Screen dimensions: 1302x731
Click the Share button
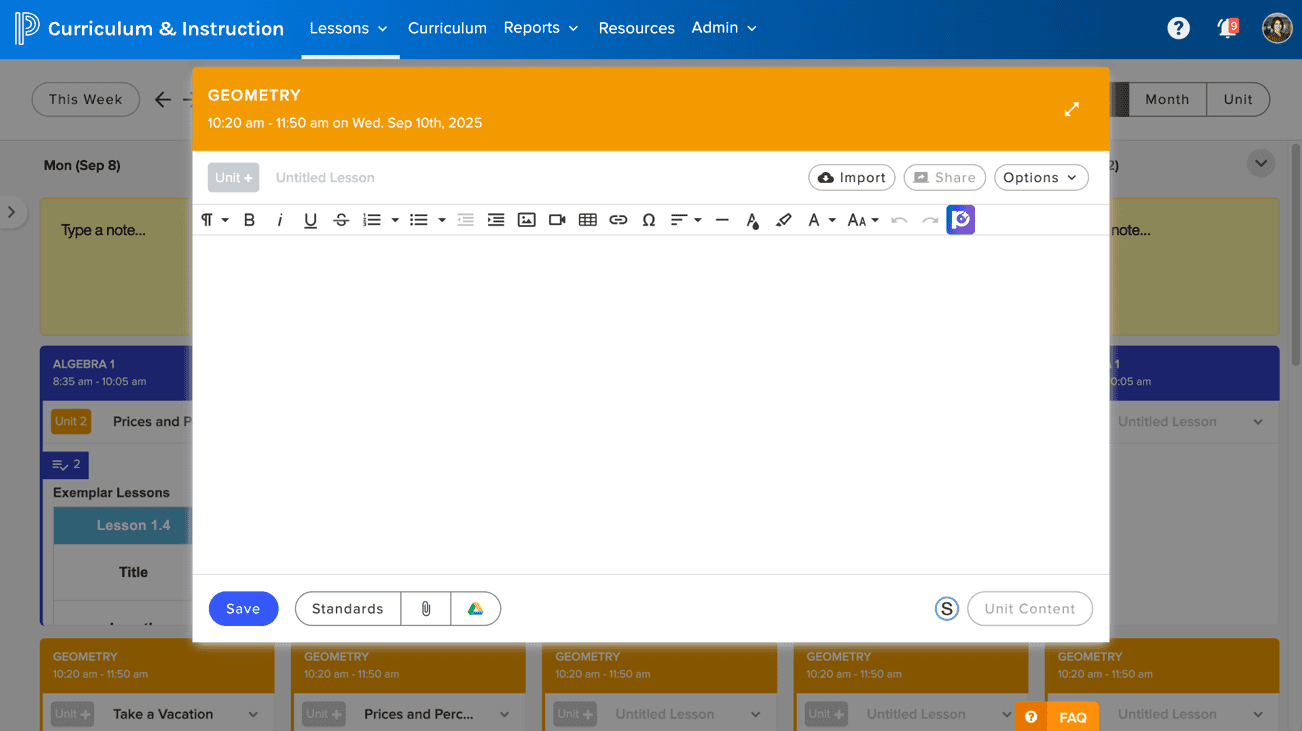click(945, 177)
